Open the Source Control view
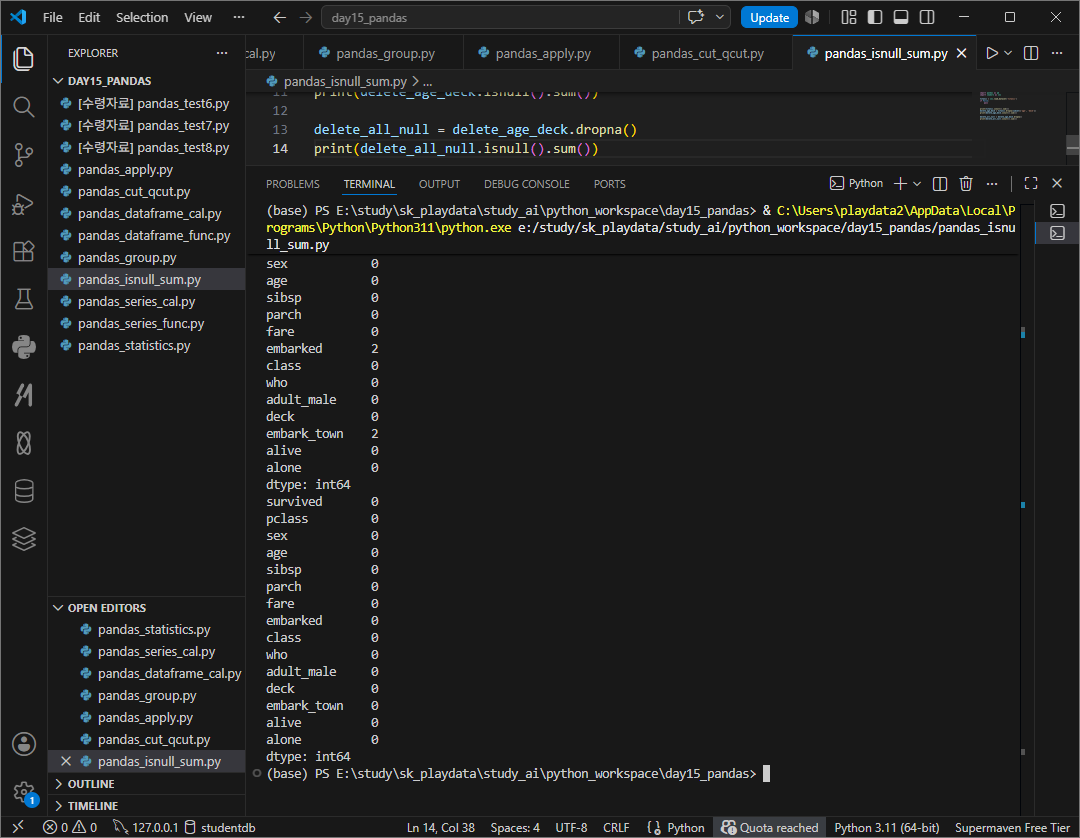1080x838 pixels. (x=23, y=155)
